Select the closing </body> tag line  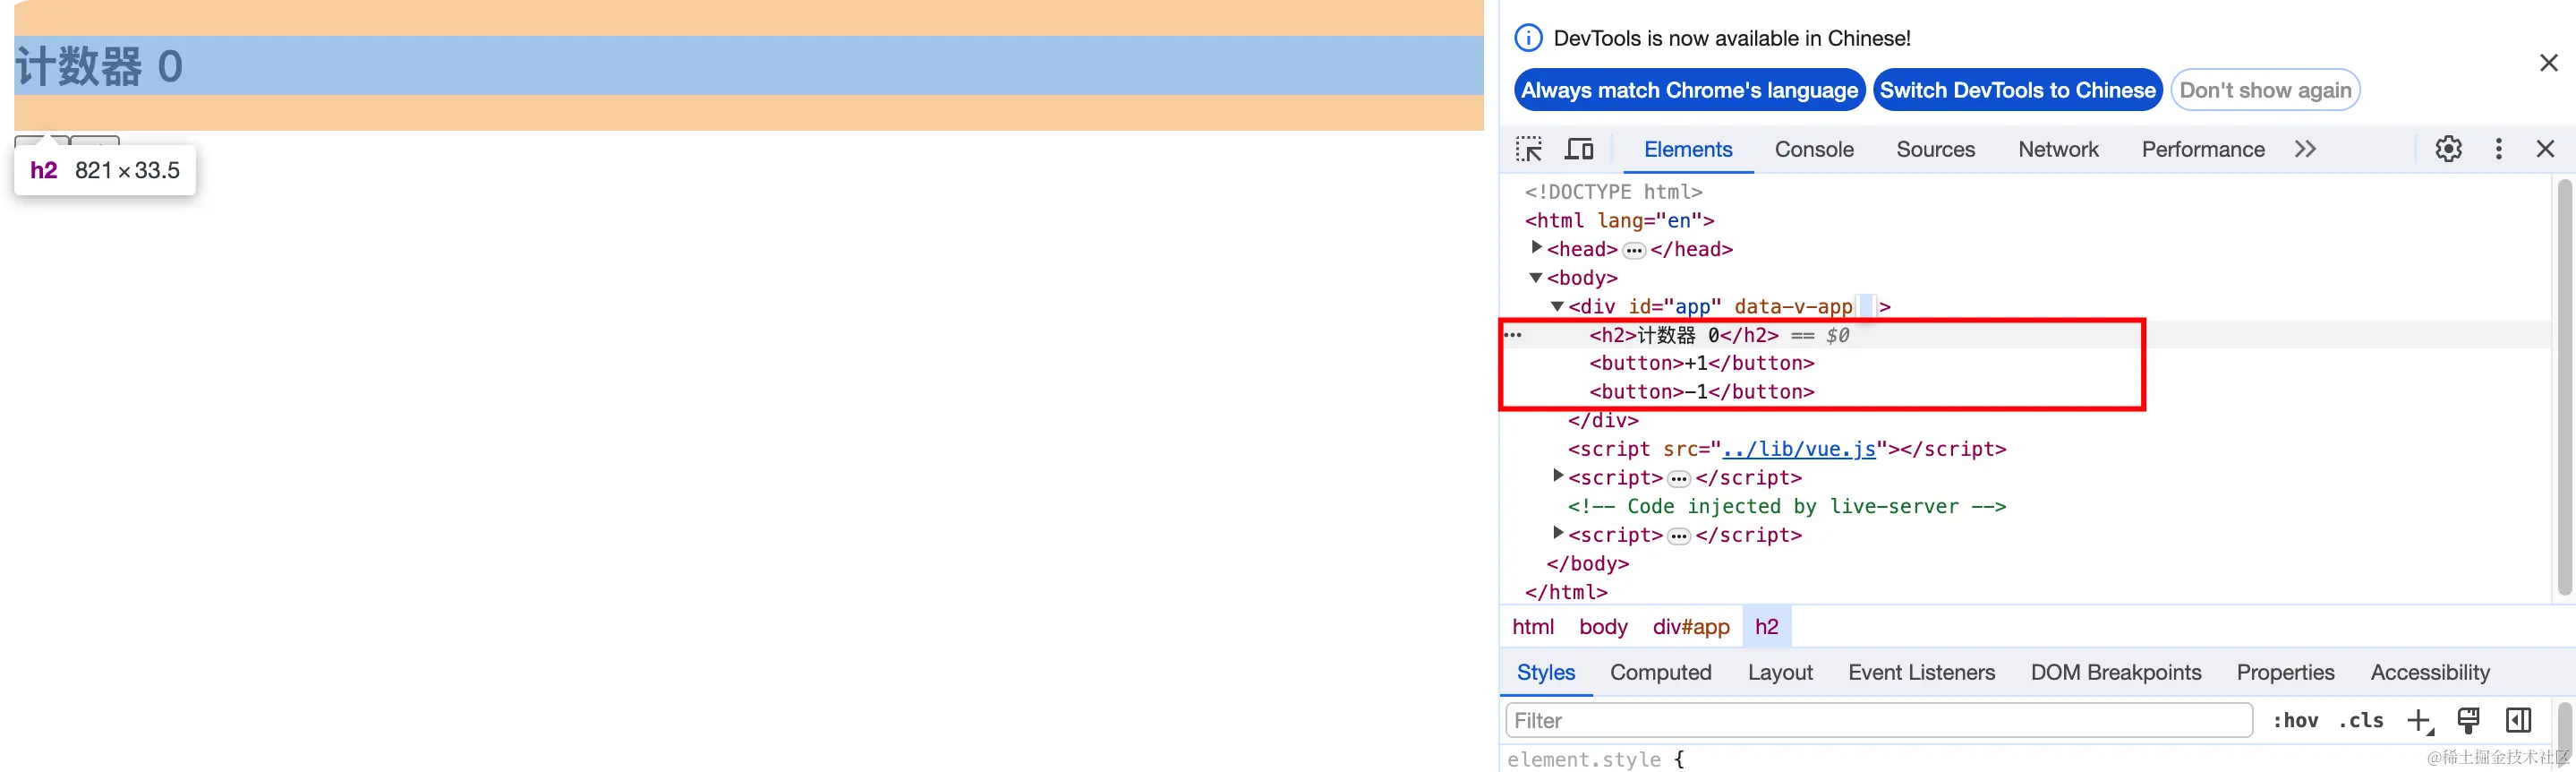click(x=1587, y=563)
